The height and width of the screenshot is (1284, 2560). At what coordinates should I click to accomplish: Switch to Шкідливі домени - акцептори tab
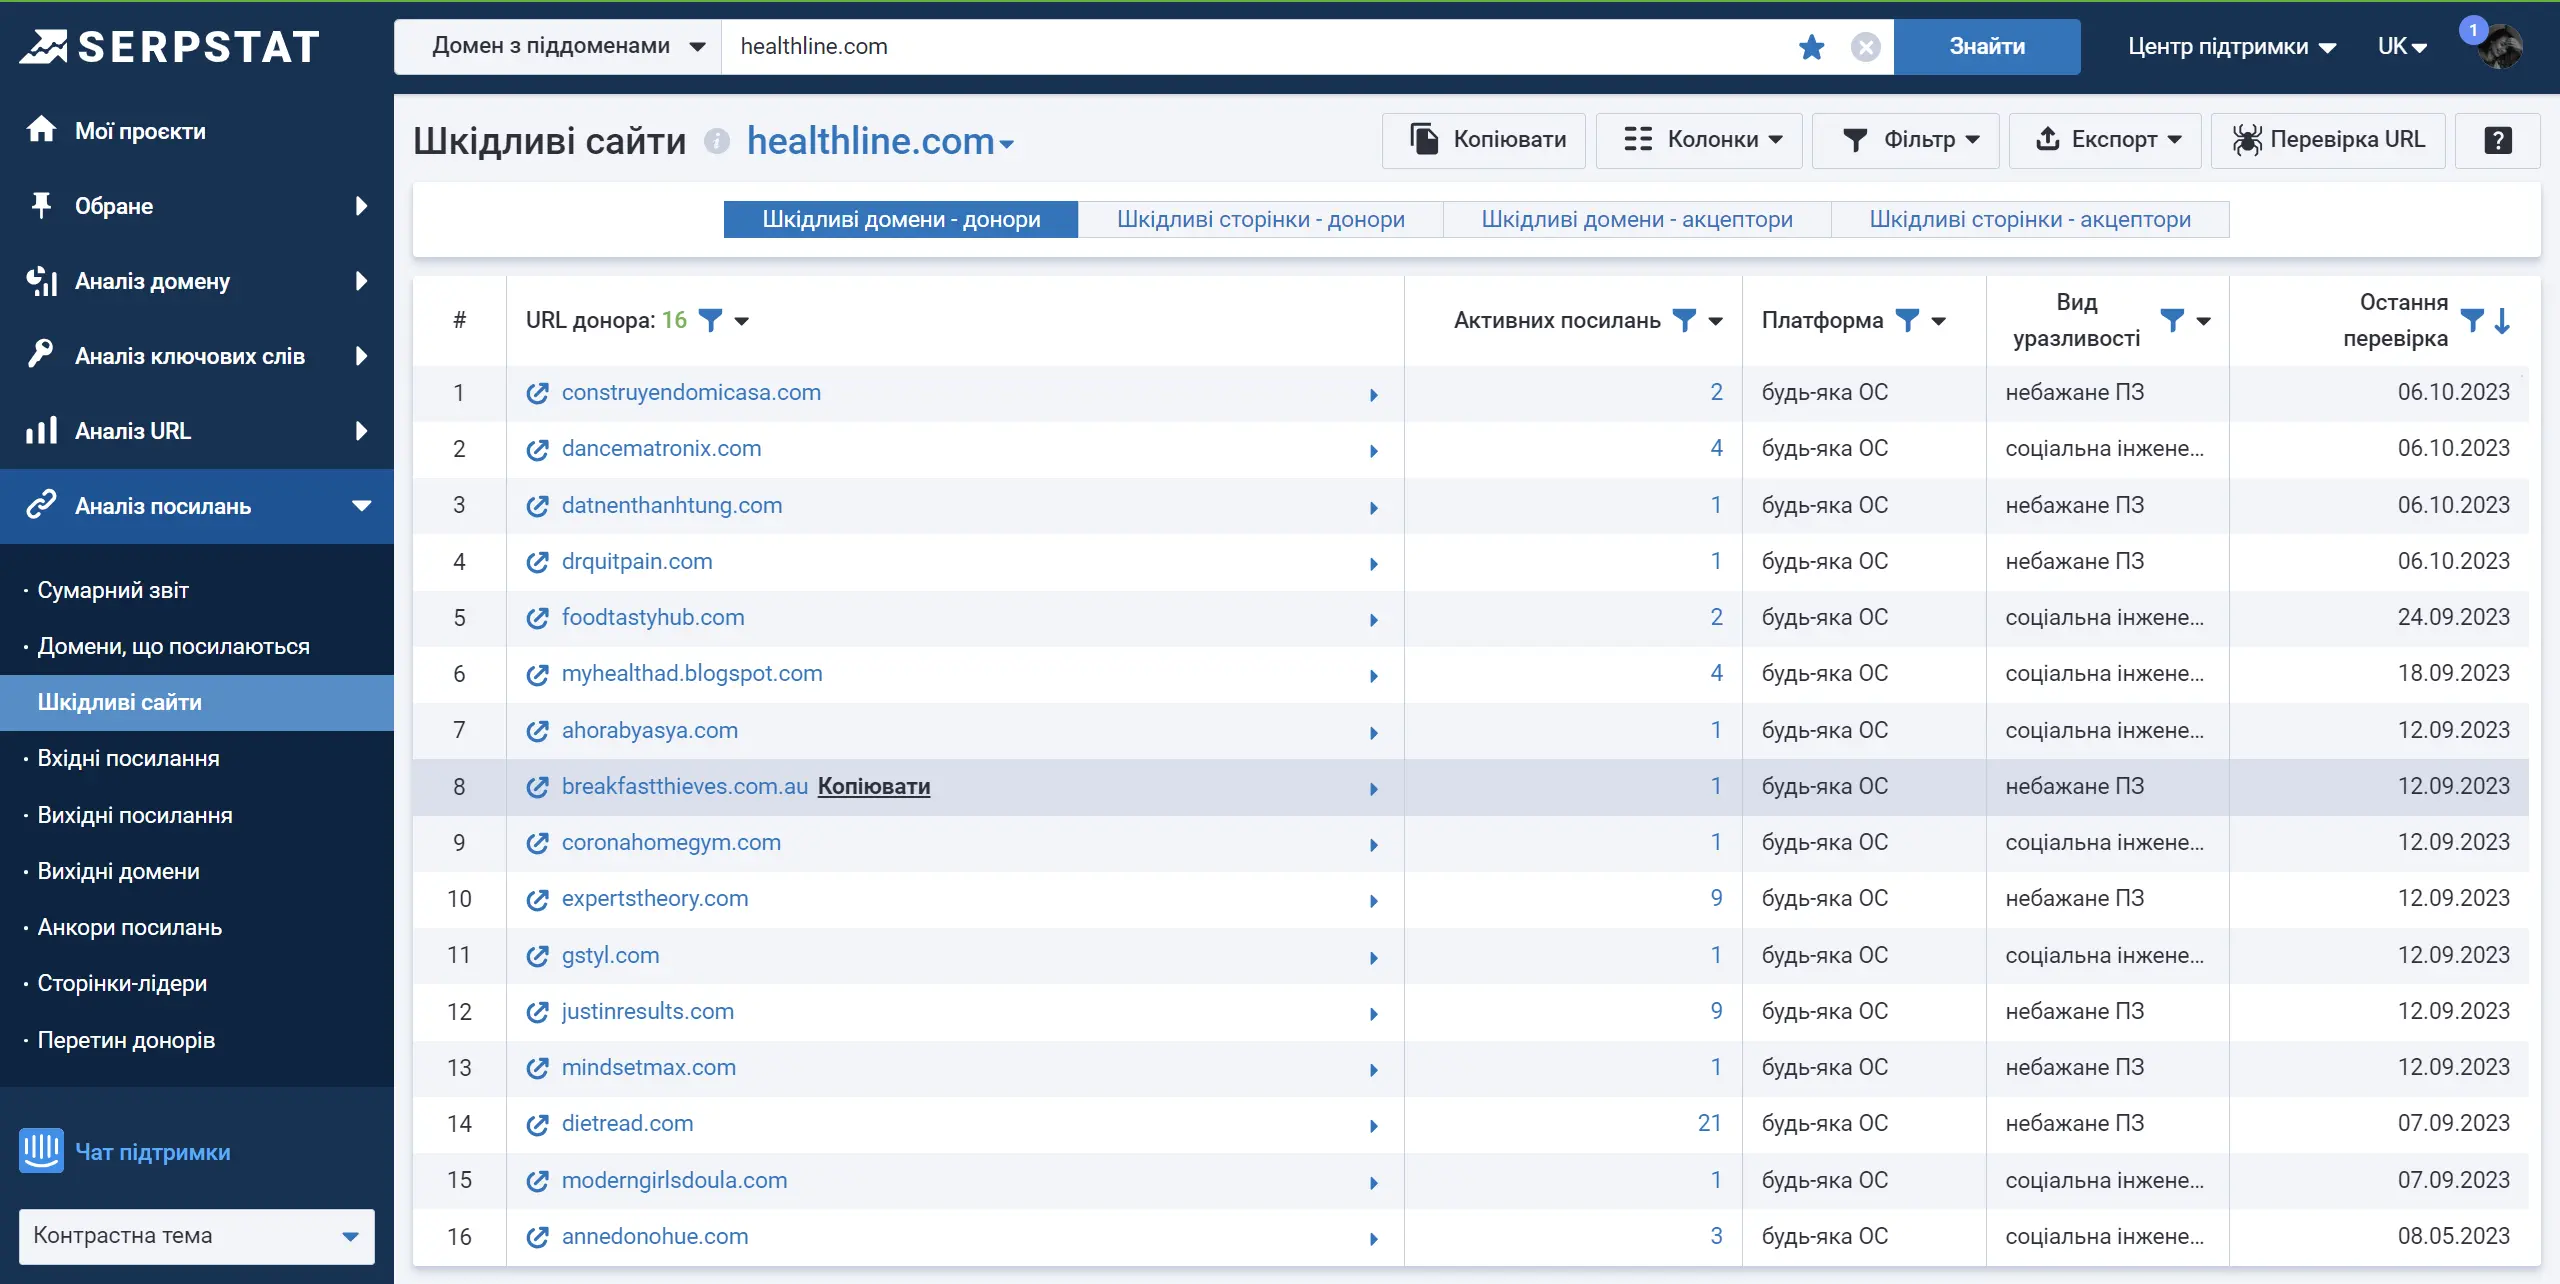1637,219
